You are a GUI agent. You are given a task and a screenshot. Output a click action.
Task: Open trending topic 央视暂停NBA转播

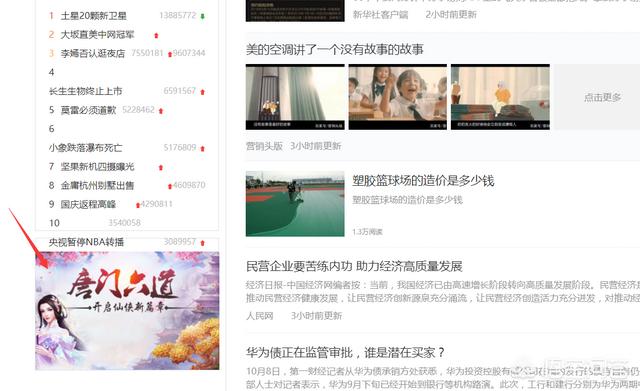tap(86, 242)
